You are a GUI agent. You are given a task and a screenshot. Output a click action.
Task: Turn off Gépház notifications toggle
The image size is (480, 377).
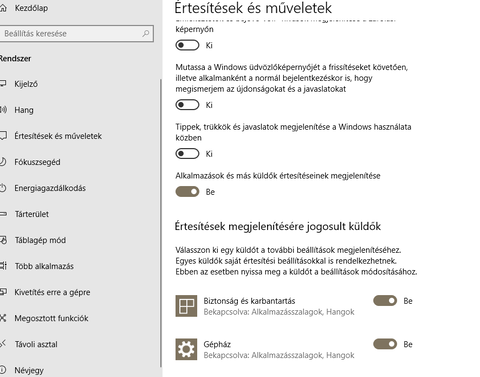tap(385, 344)
